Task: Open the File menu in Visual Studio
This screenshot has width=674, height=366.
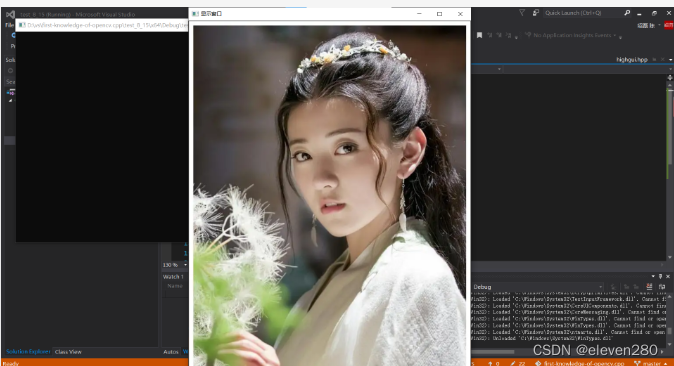Action: coord(9,25)
